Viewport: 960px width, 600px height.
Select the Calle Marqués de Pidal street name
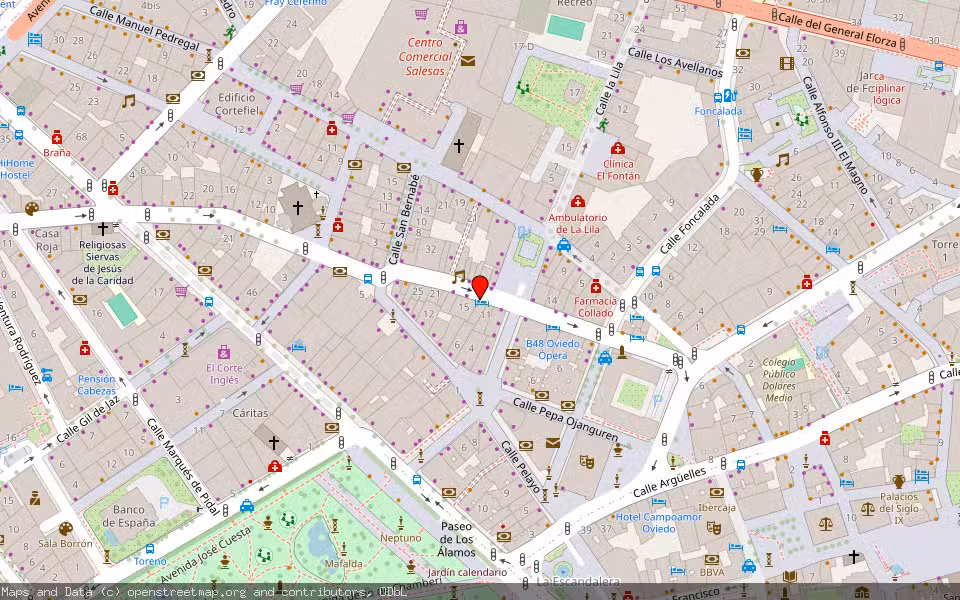click(x=182, y=466)
